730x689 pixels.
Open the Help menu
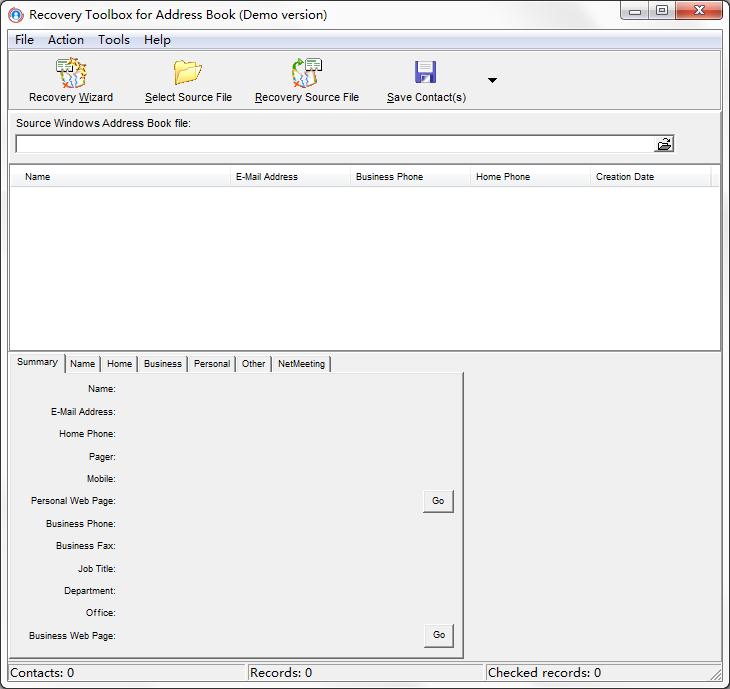(157, 40)
